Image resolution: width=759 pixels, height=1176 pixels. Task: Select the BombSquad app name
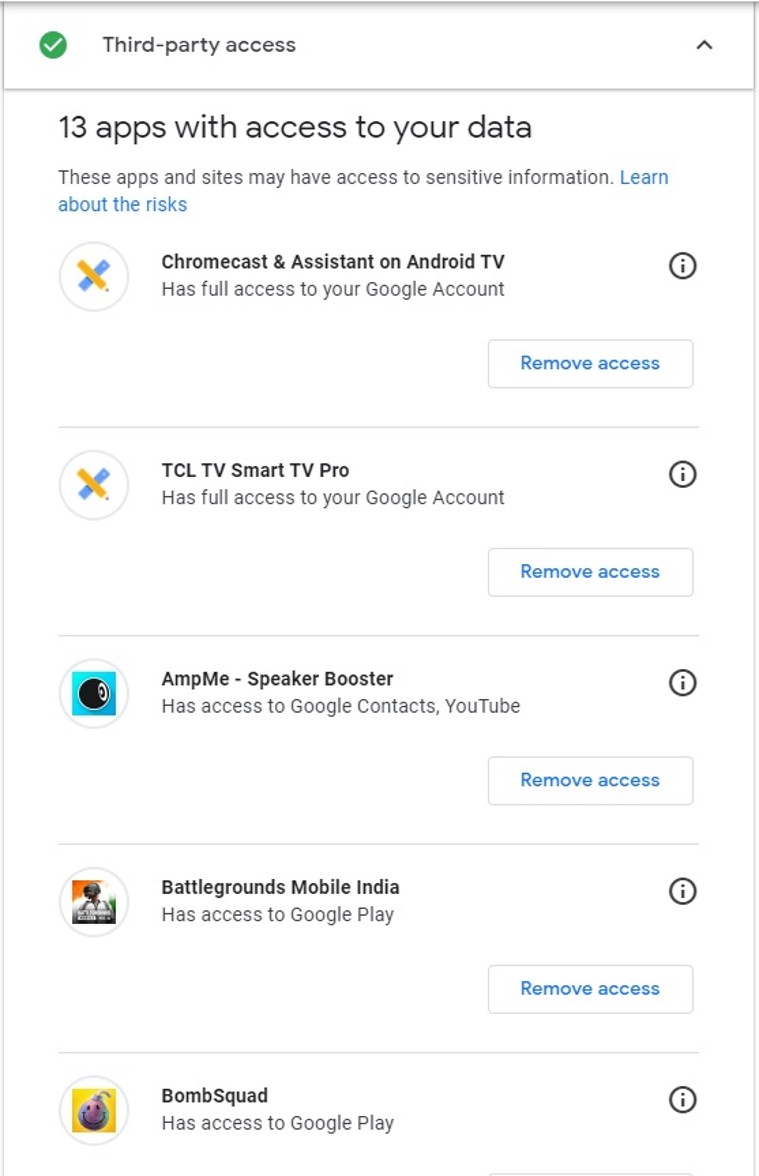[x=214, y=1096]
